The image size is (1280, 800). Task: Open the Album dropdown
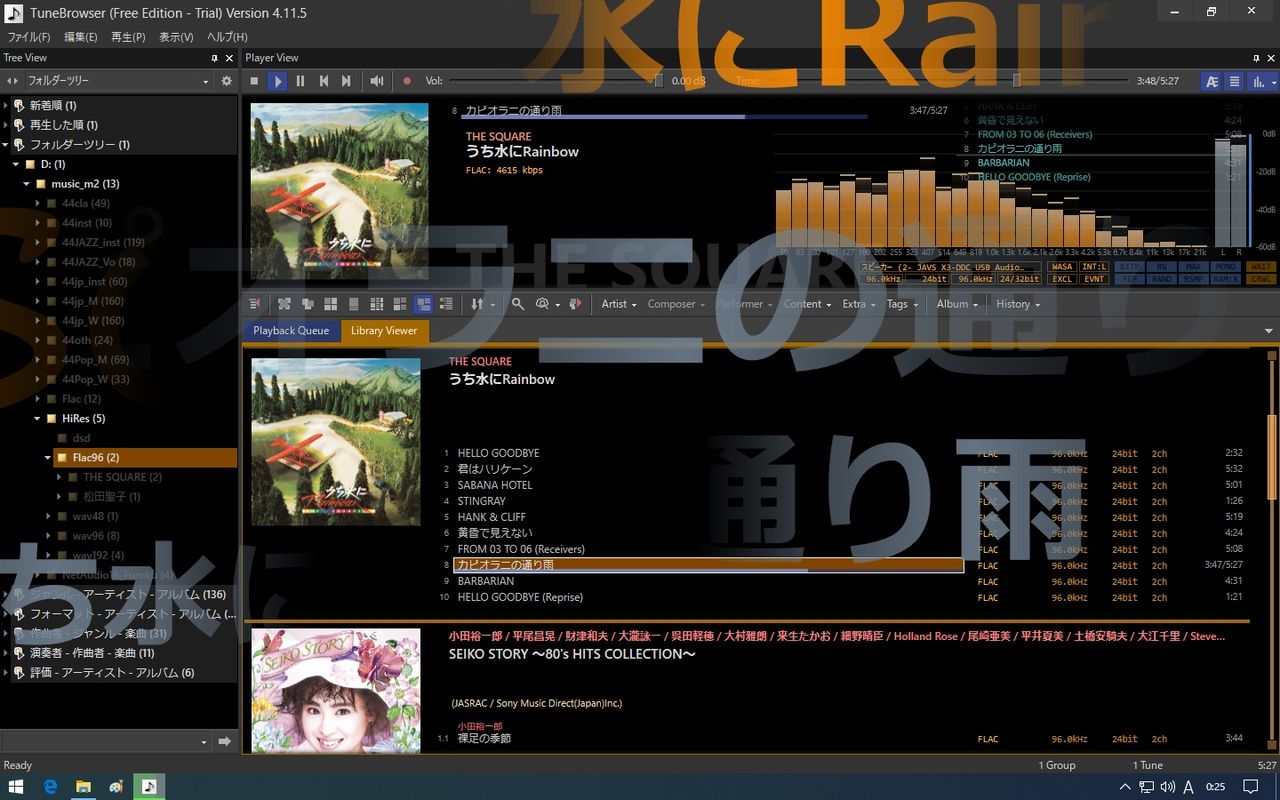tap(957, 304)
